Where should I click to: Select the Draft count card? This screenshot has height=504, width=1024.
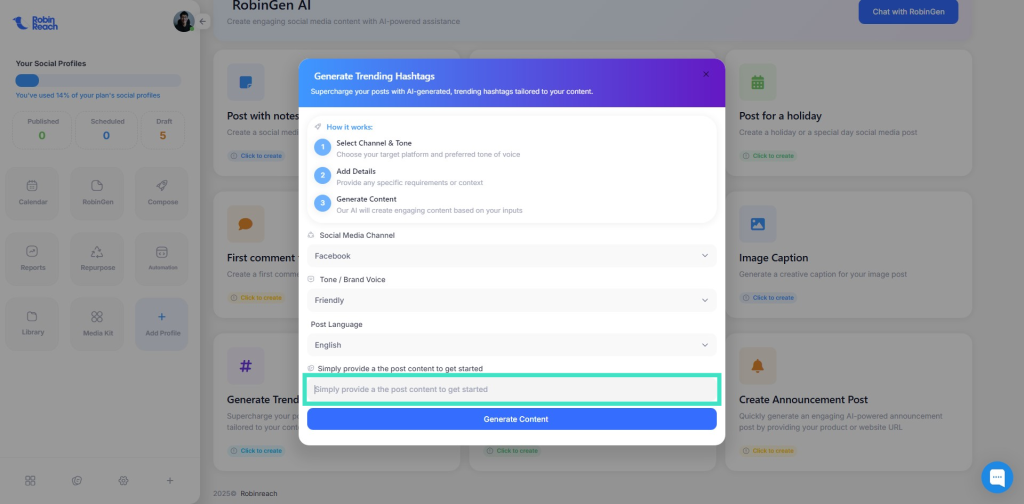point(163,130)
